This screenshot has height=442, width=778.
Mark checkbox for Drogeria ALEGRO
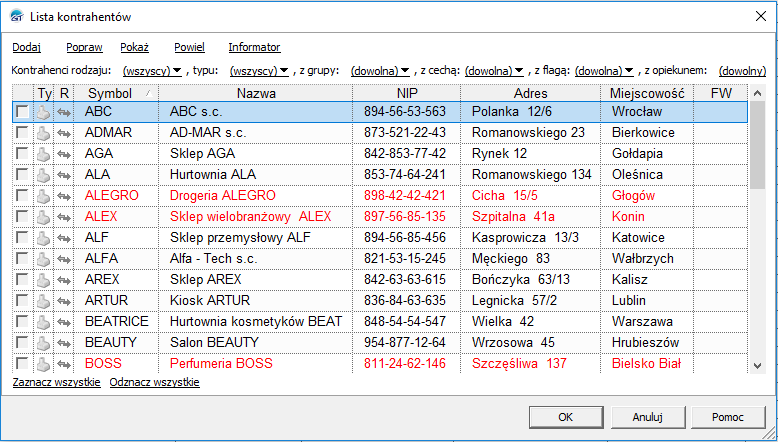pos(22,195)
